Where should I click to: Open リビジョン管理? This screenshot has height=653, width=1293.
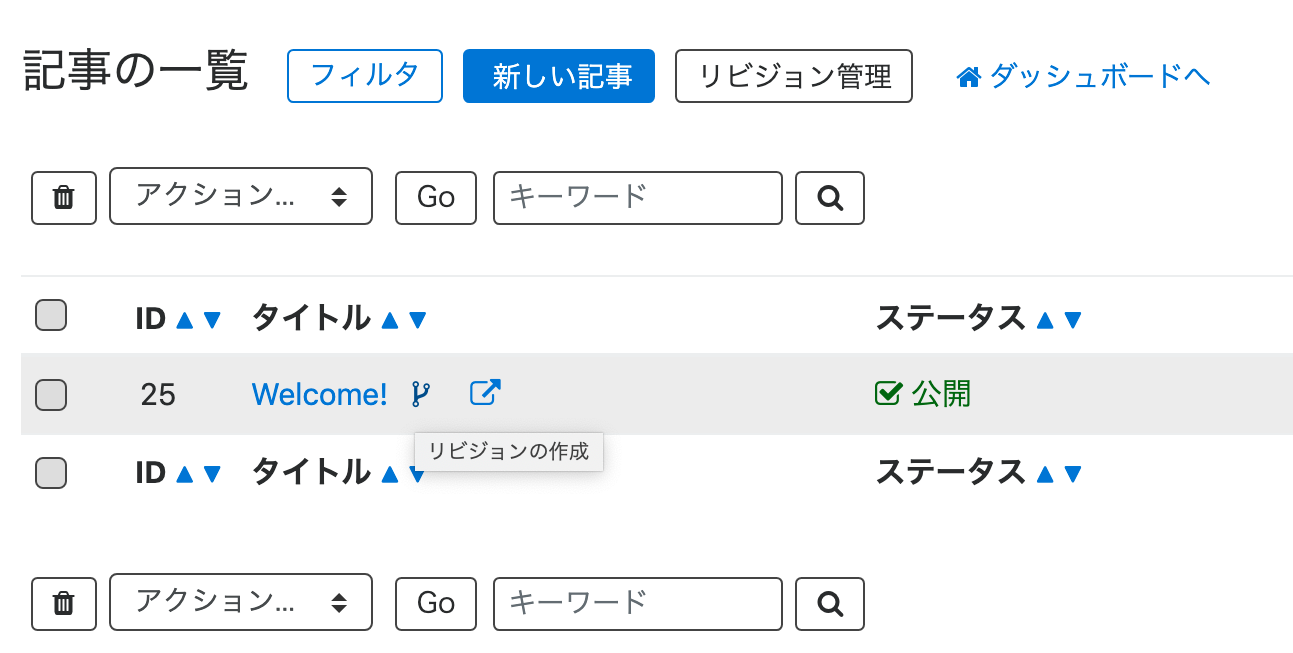[794, 76]
